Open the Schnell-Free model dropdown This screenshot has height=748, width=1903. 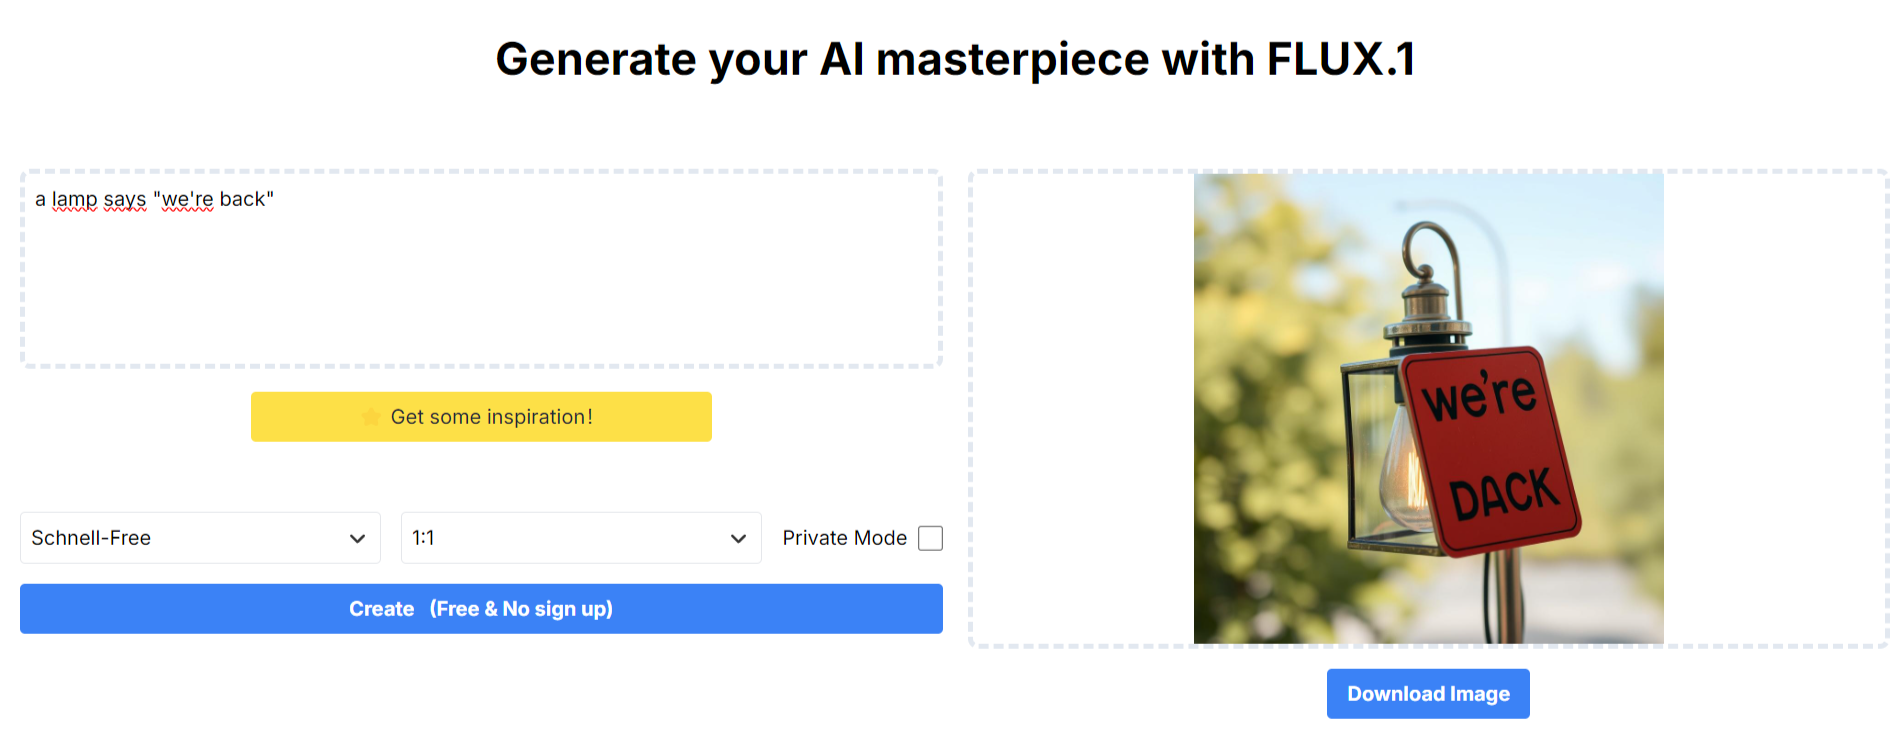(x=200, y=538)
